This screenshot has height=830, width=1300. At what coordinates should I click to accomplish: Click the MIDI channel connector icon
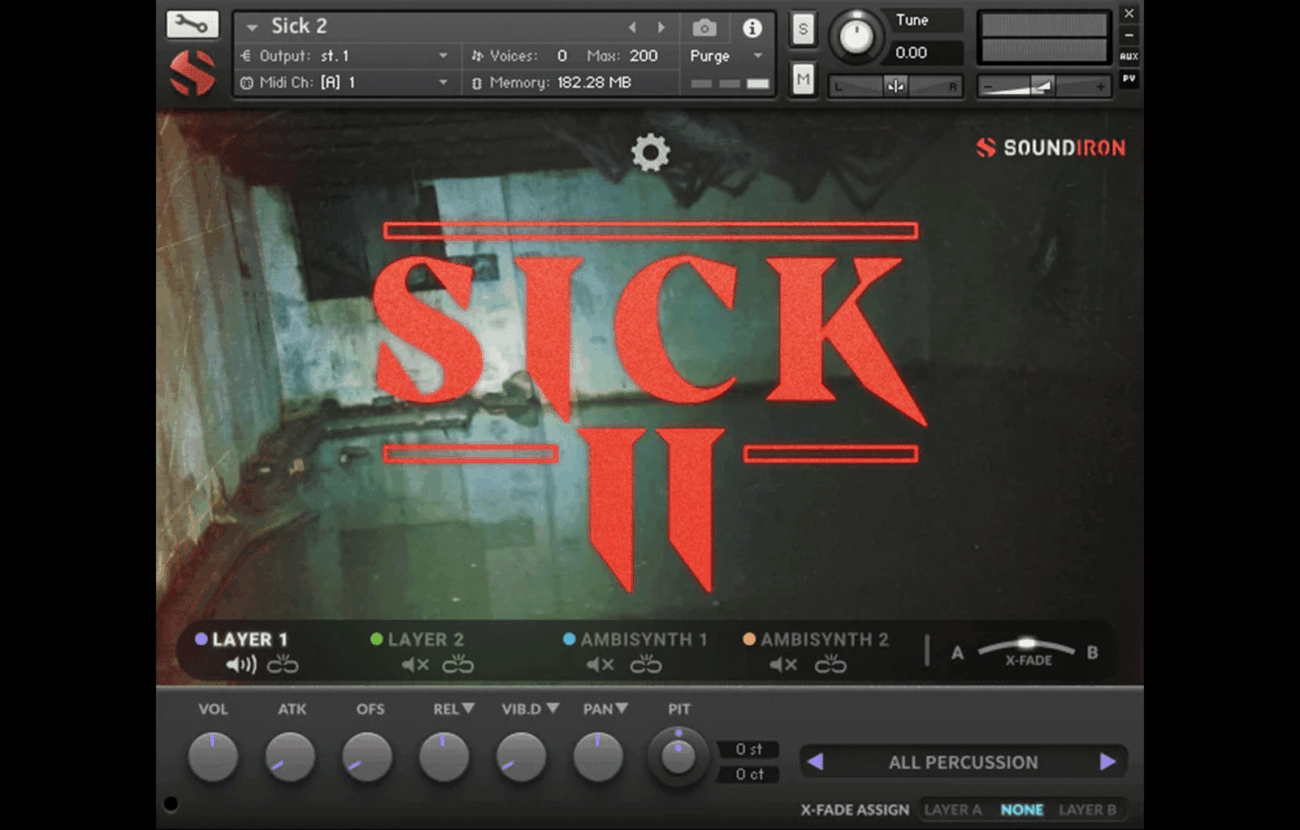(247, 83)
